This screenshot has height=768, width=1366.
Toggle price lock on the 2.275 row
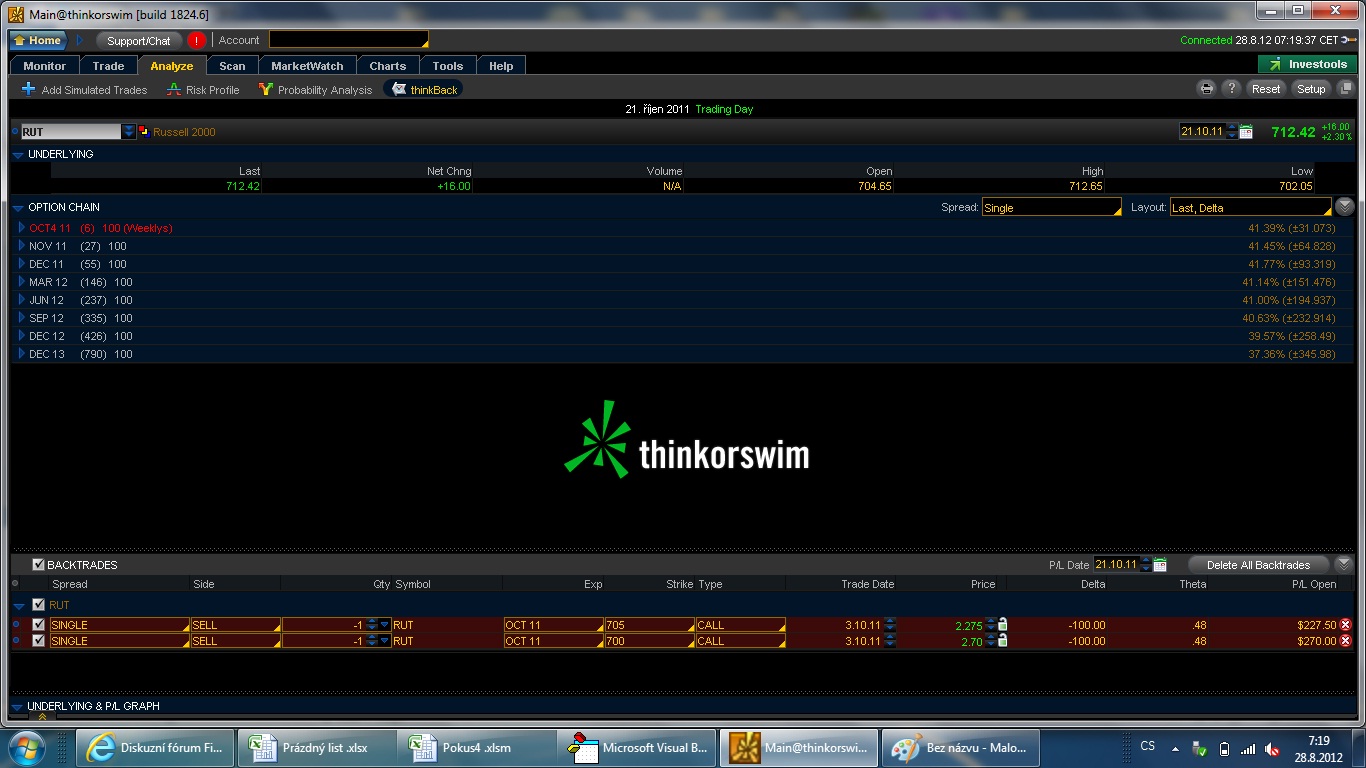(1003, 625)
